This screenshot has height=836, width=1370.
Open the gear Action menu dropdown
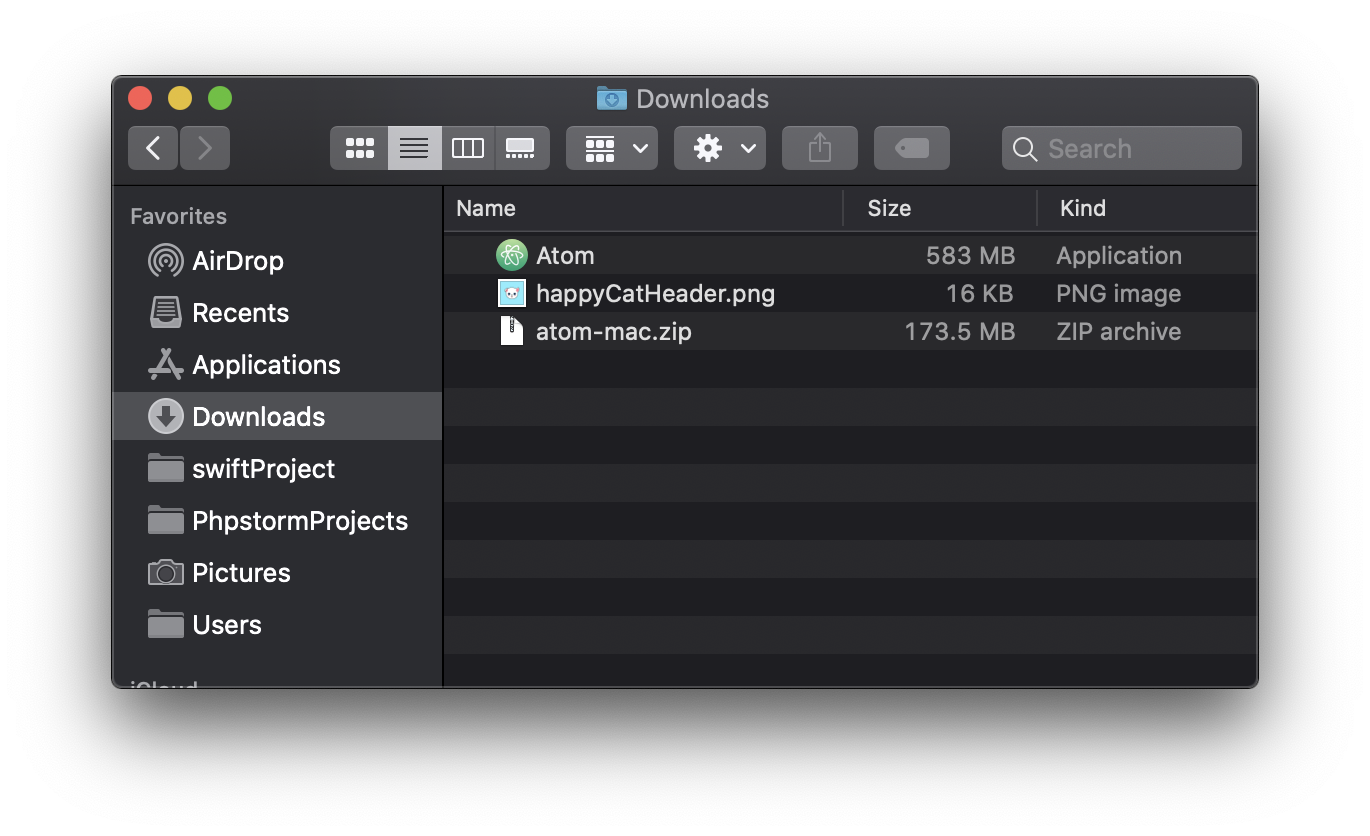[720, 148]
